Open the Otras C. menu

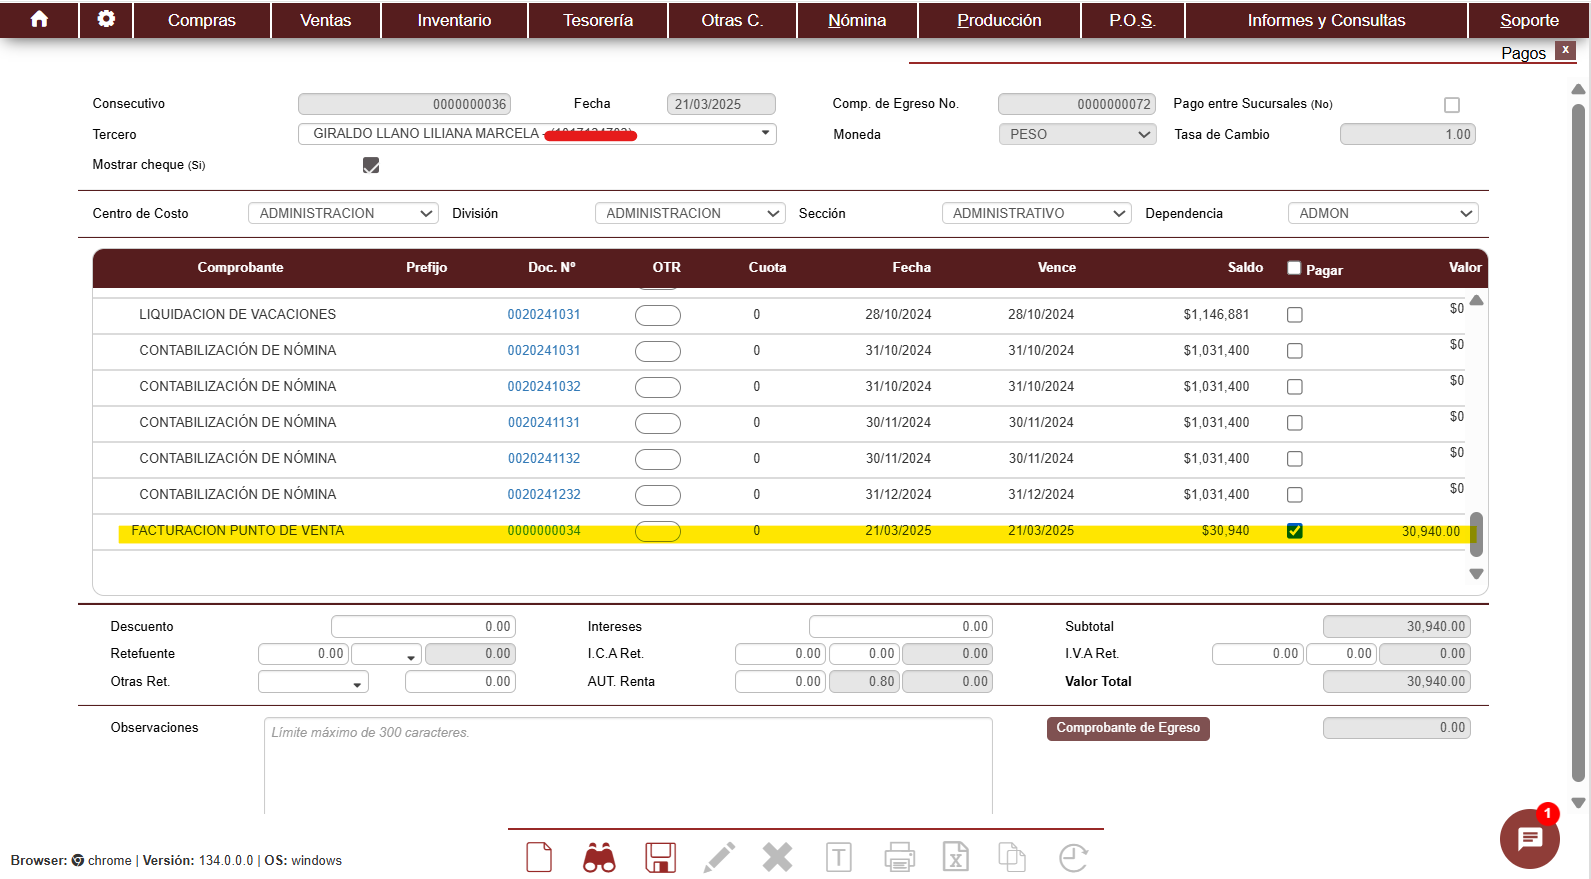click(732, 20)
